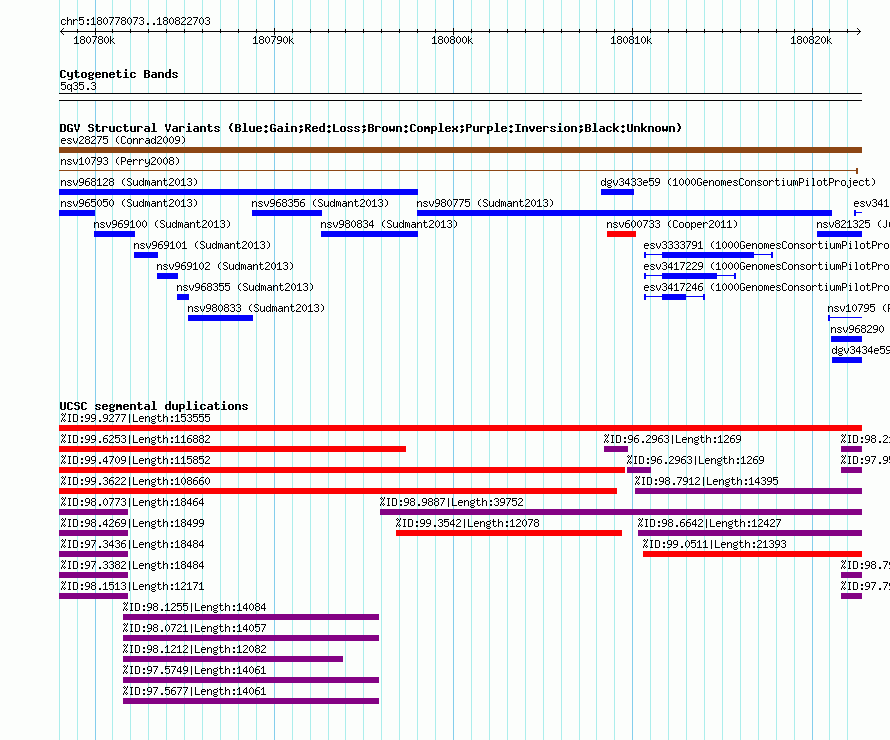Click the esv28275 (Conrad2009) brown variant bar
Image resolution: width=890 pixels, height=740 pixels.
[x=460, y=150]
